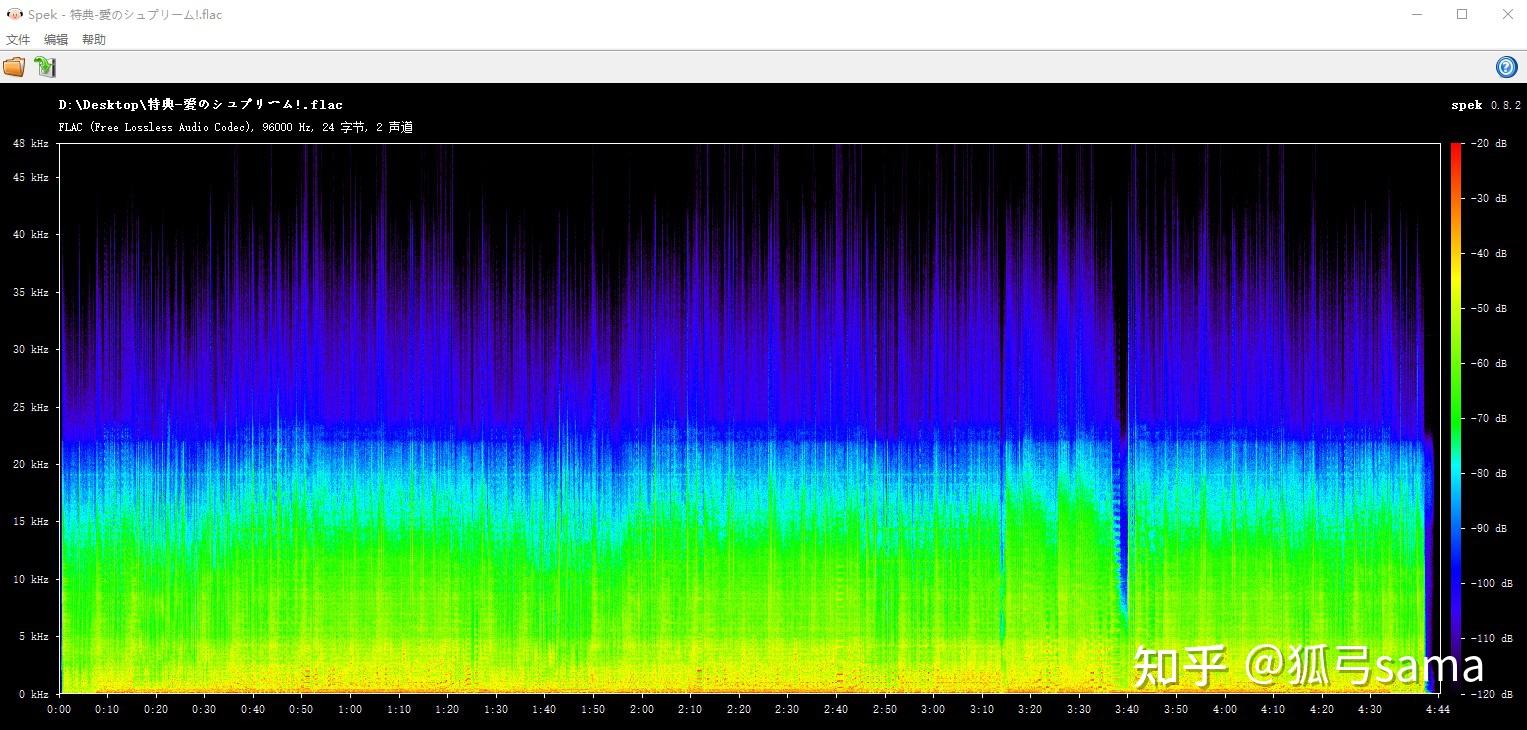This screenshot has width=1527, height=730.
Task: Click the file path D:\Desktop text
Action: (x=201, y=104)
